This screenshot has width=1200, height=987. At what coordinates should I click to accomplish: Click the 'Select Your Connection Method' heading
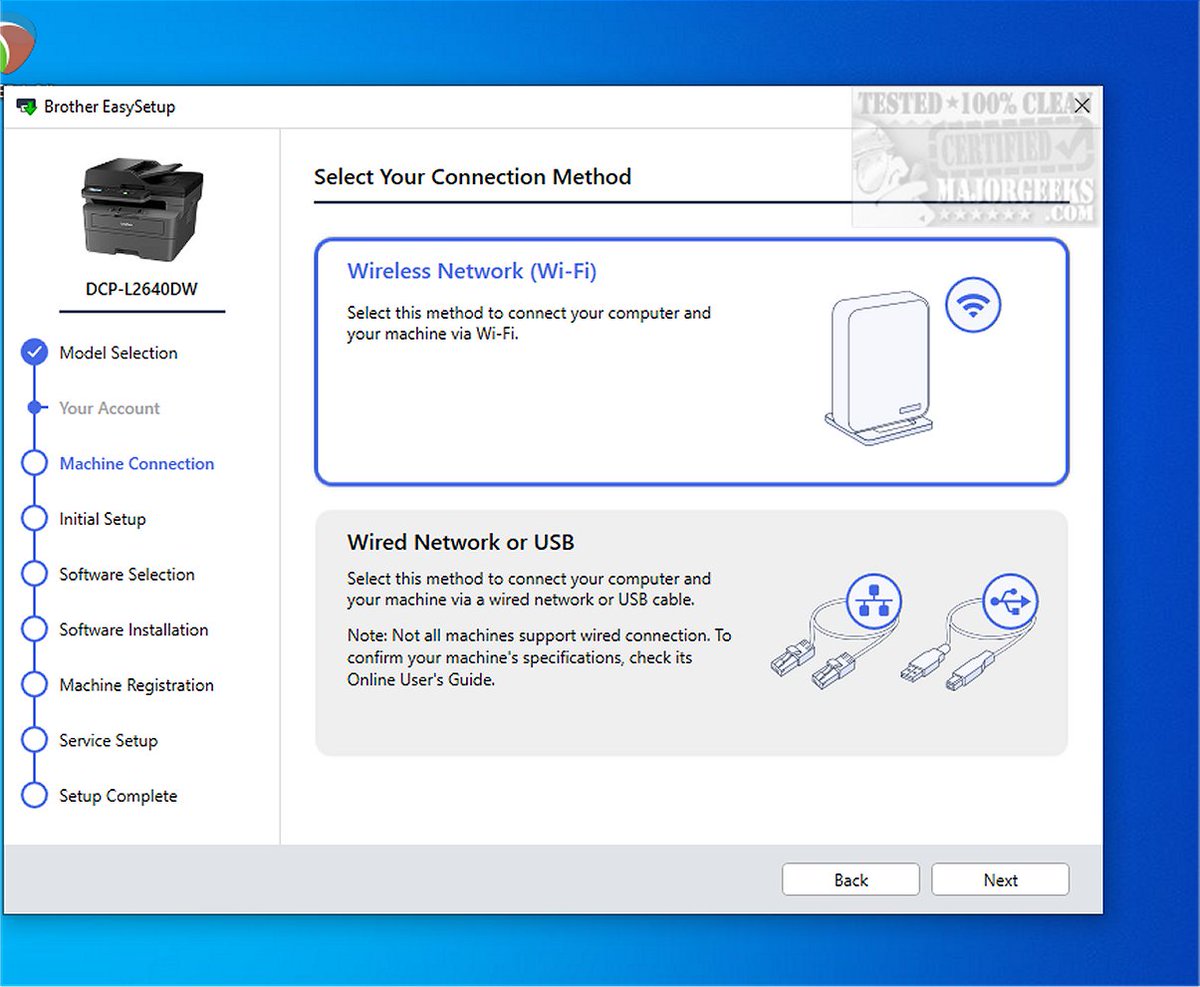(473, 177)
